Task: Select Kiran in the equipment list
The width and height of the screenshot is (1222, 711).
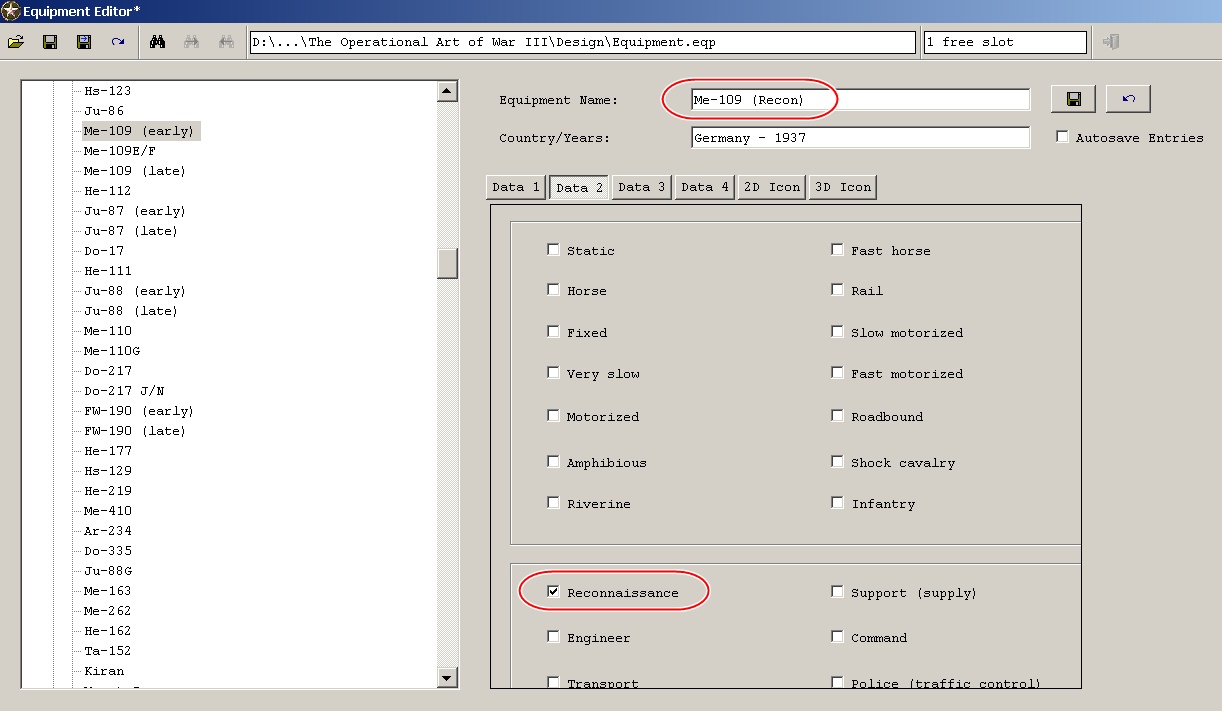Action: 104,671
